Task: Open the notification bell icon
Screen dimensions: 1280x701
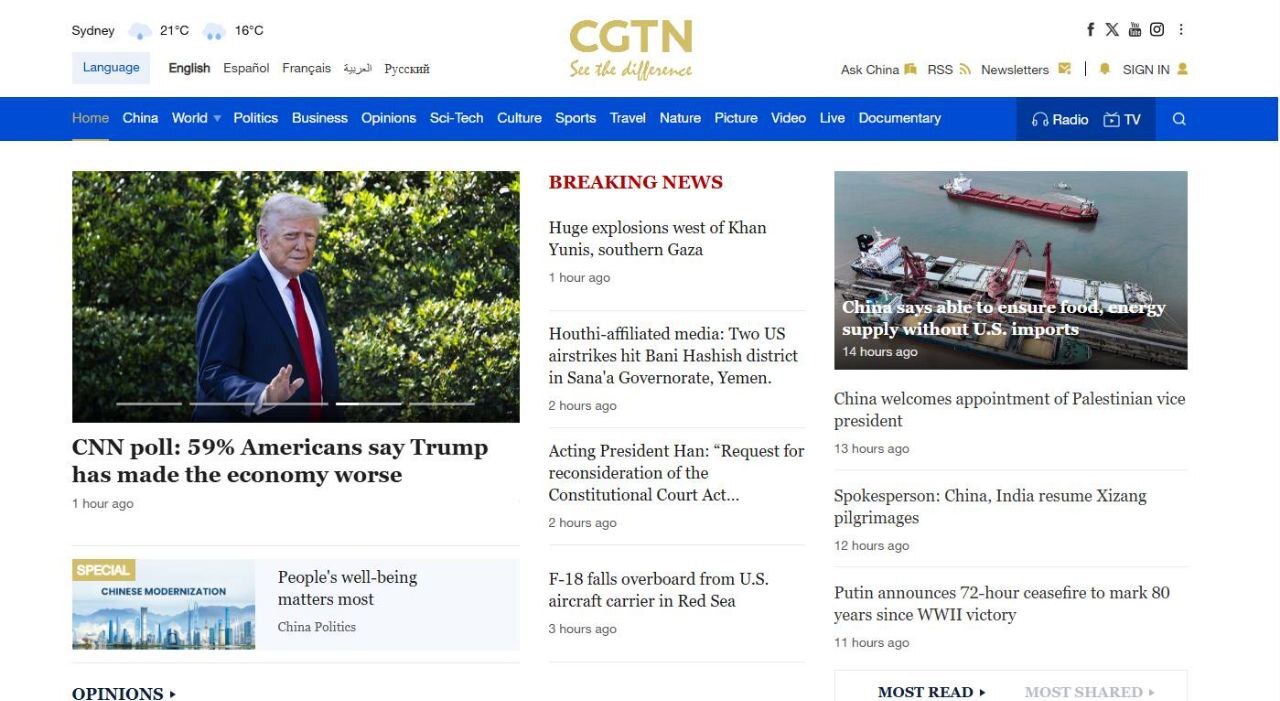Action: pyautogui.click(x=1105, y=69)
